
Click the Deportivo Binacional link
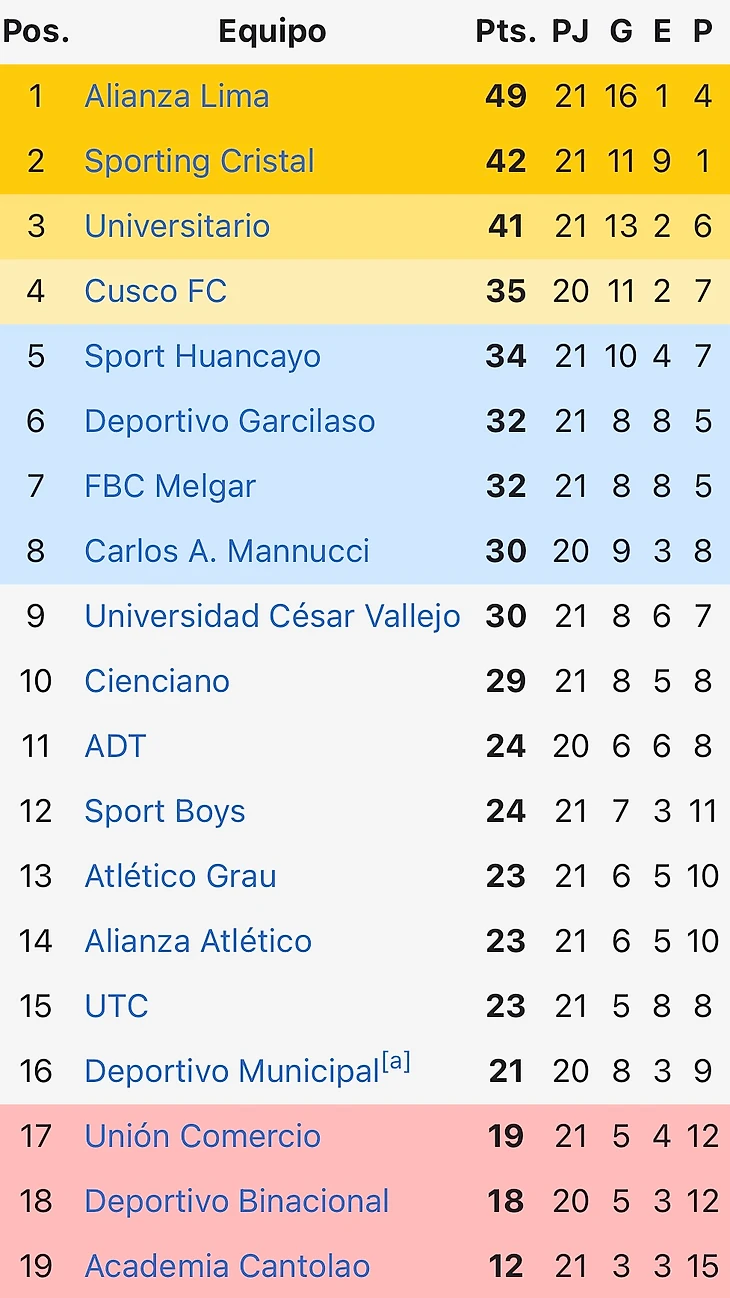pyautogui.click(x=236, y=1201)
